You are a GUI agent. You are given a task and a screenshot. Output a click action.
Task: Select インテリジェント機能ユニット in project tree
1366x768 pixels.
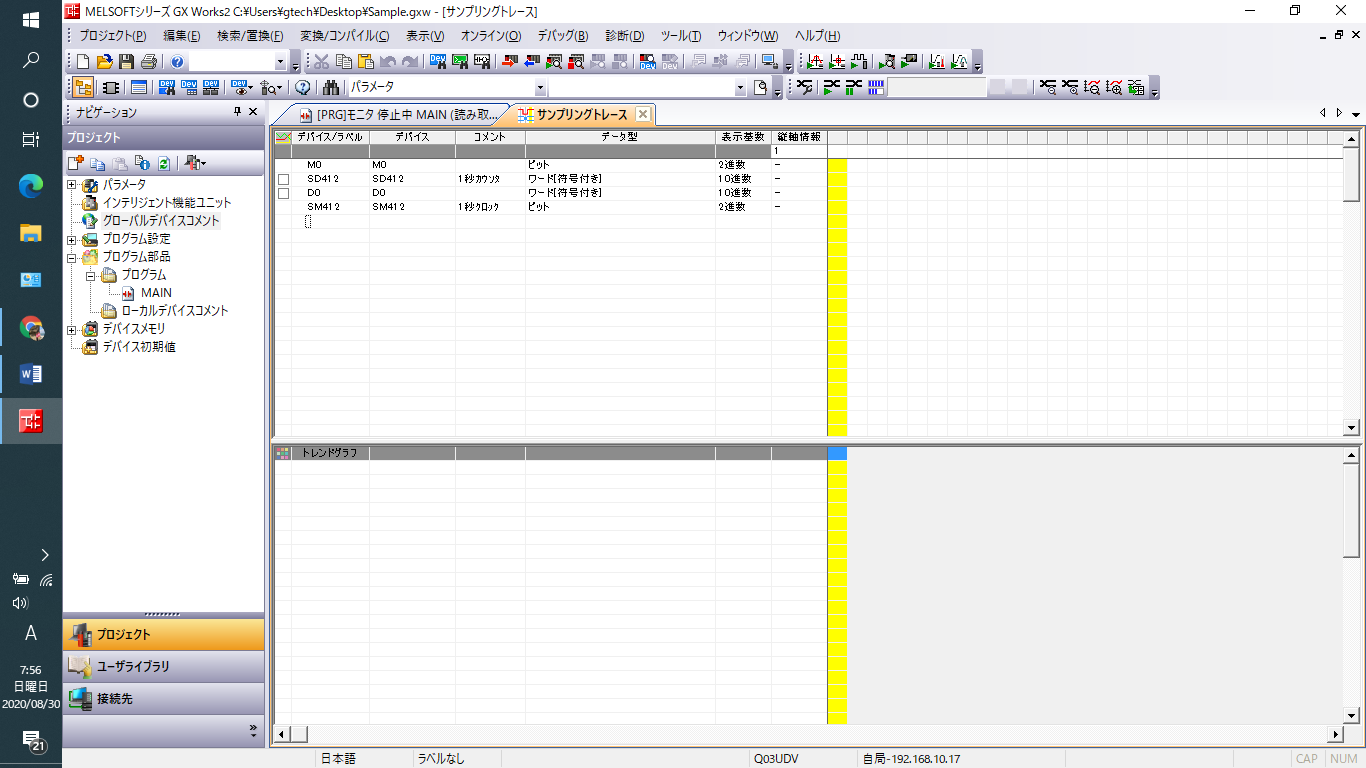click(167, 203)
